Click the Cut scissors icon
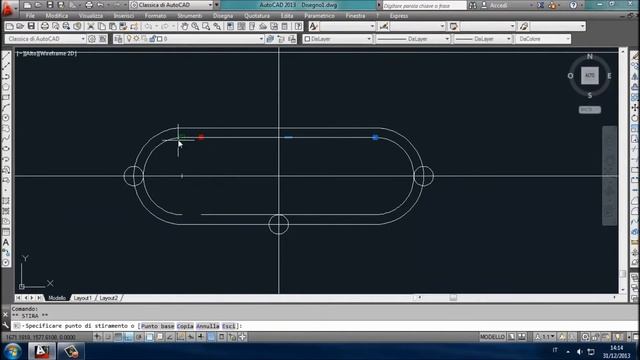This screenshot has height=360, width=640. tap(91, 27)
